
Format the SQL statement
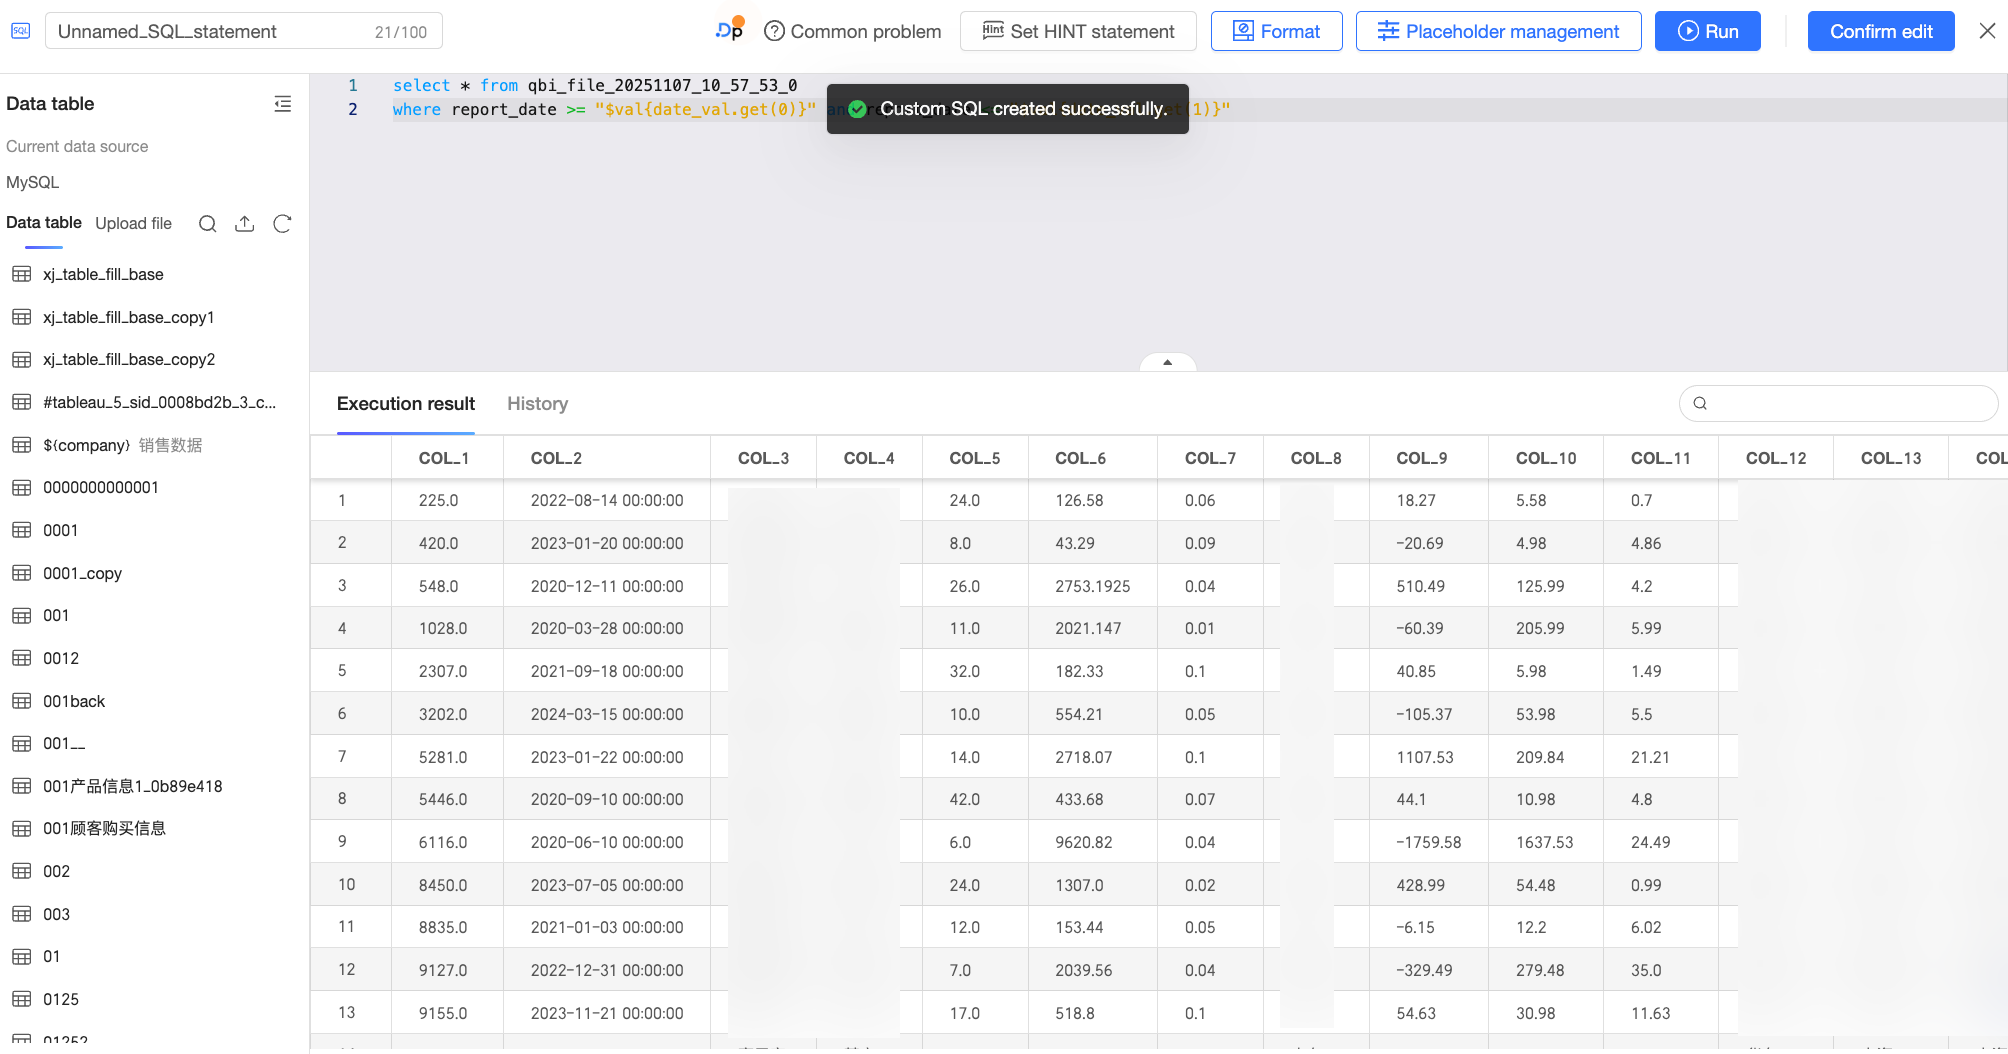(x=1276, y=31)
